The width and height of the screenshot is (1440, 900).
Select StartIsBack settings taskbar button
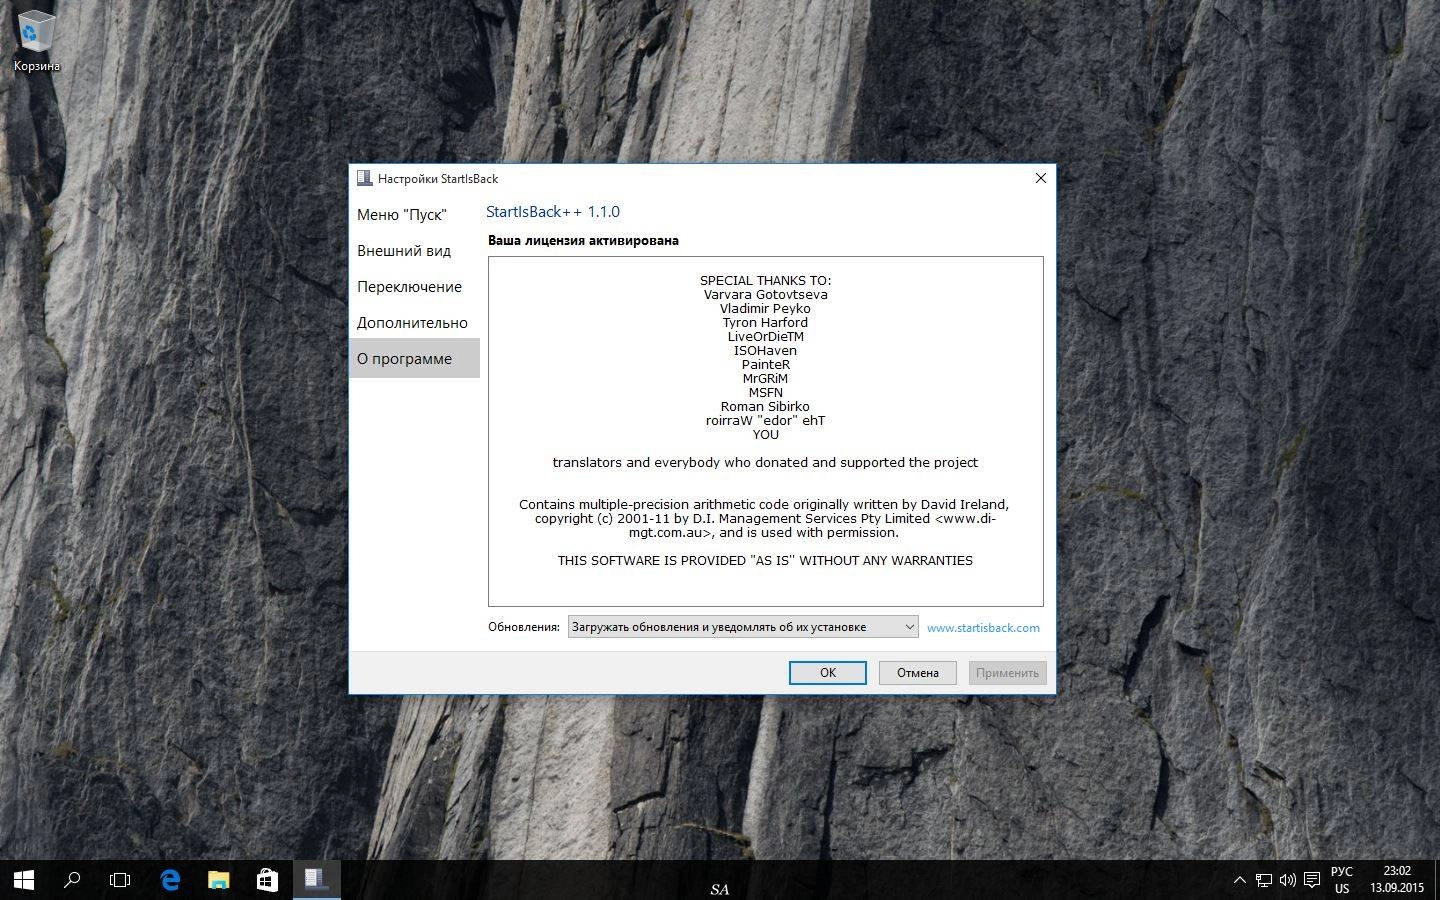point(316,880)
